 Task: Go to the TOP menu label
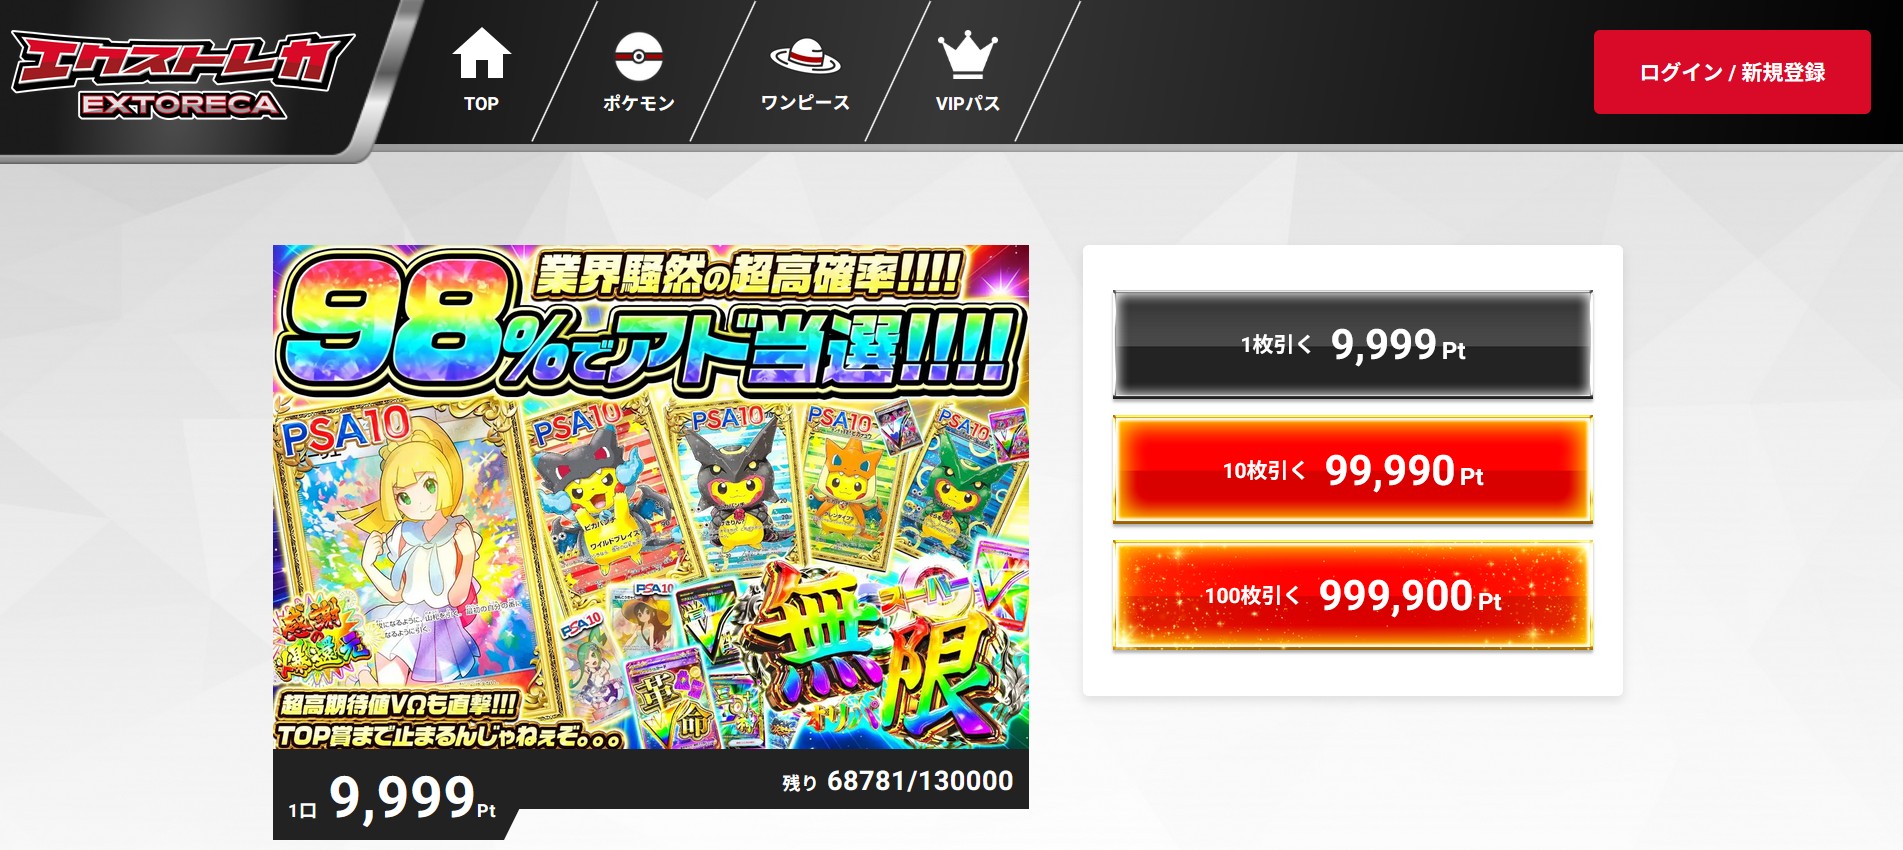[481, 103]
